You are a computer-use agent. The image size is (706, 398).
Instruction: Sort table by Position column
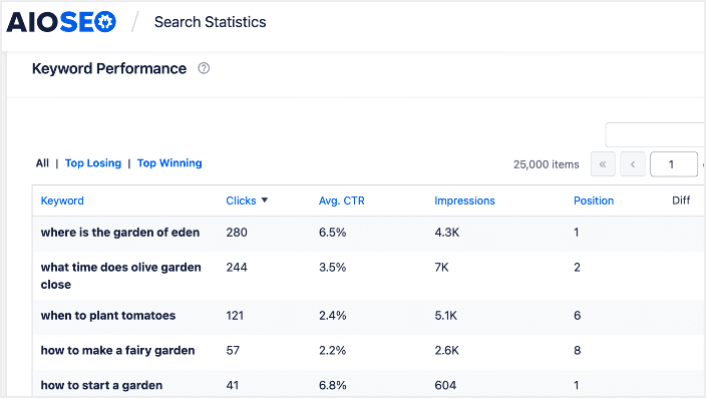593,201
